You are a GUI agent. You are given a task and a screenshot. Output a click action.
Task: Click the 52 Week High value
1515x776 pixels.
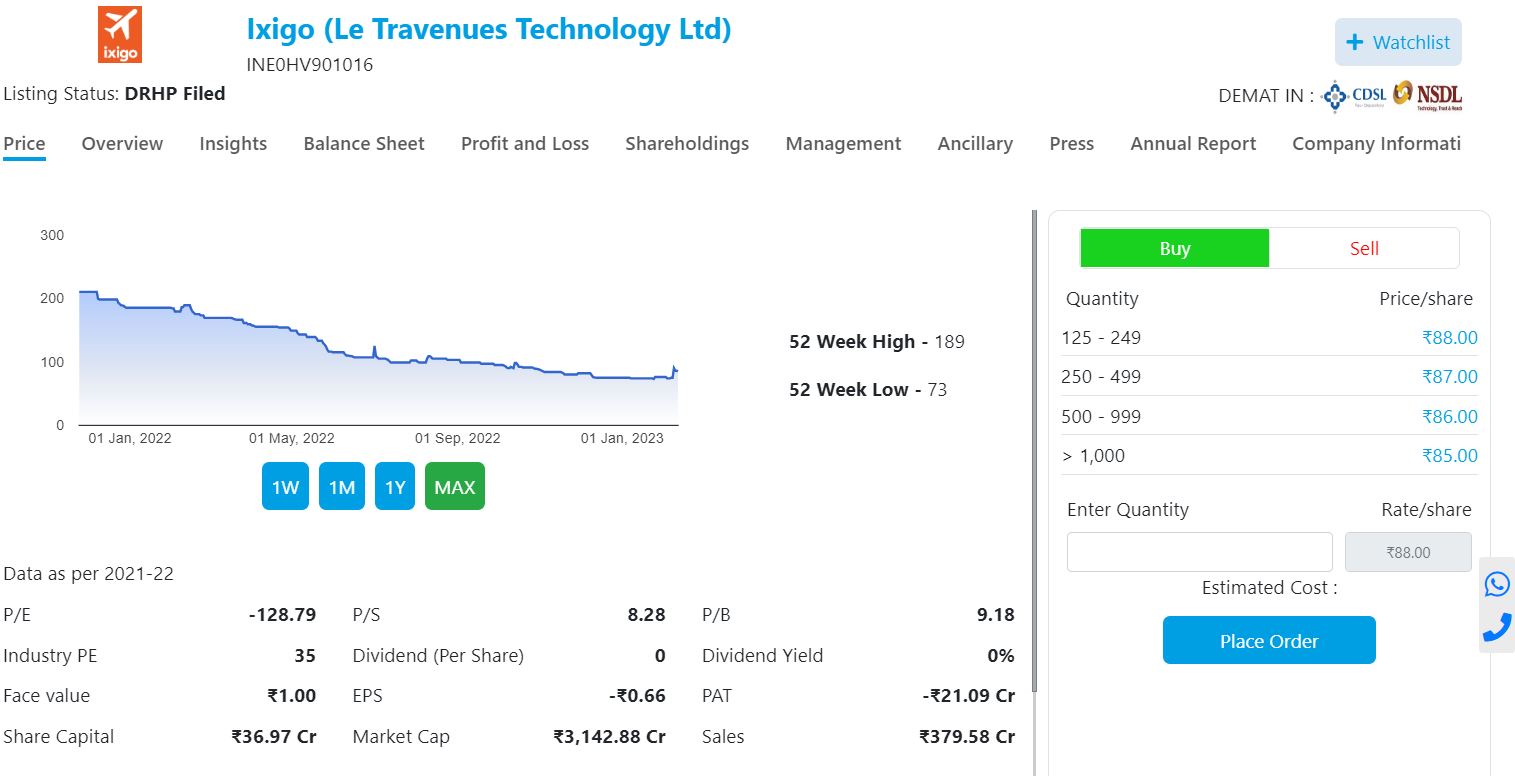click(949, 342)
